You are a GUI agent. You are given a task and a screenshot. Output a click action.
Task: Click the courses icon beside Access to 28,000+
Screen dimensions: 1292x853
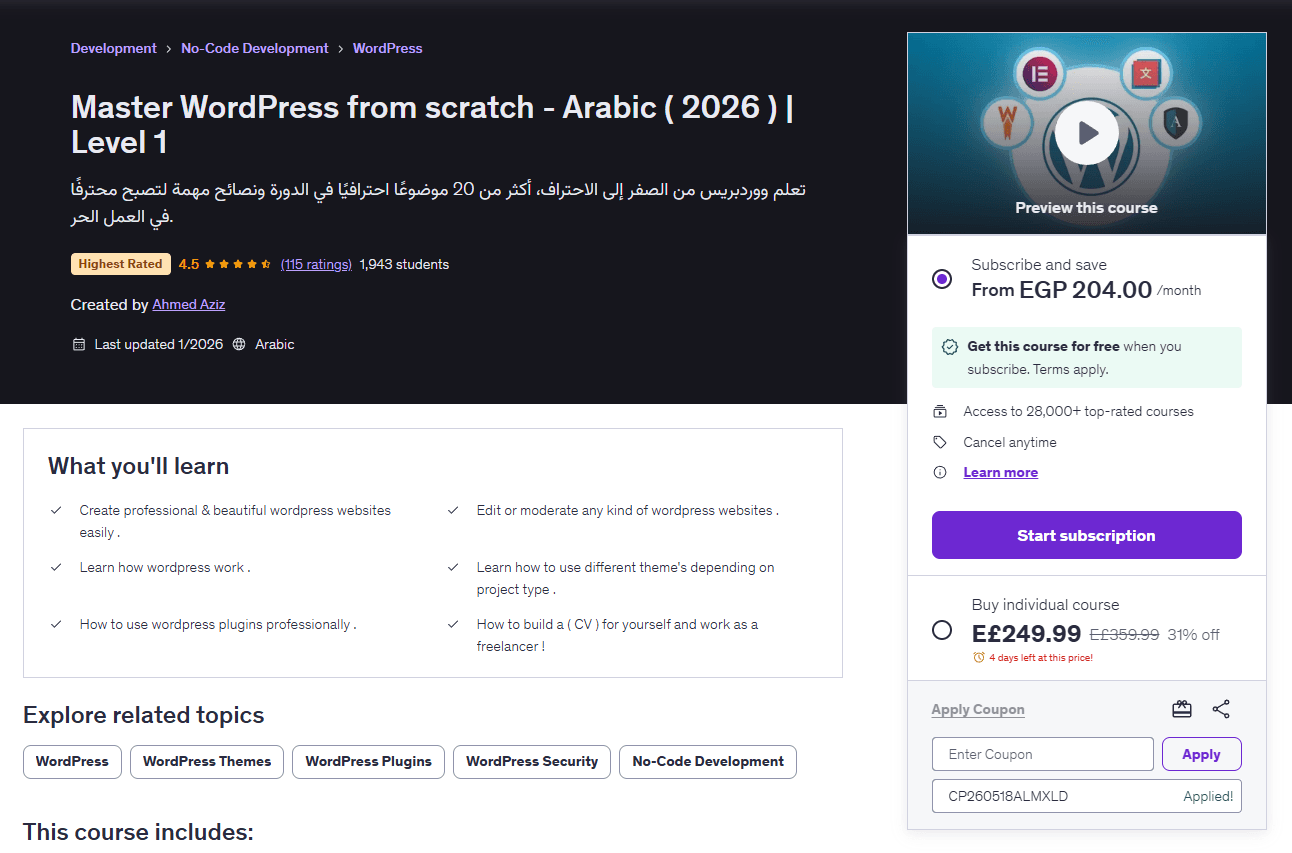pos(940,411)
